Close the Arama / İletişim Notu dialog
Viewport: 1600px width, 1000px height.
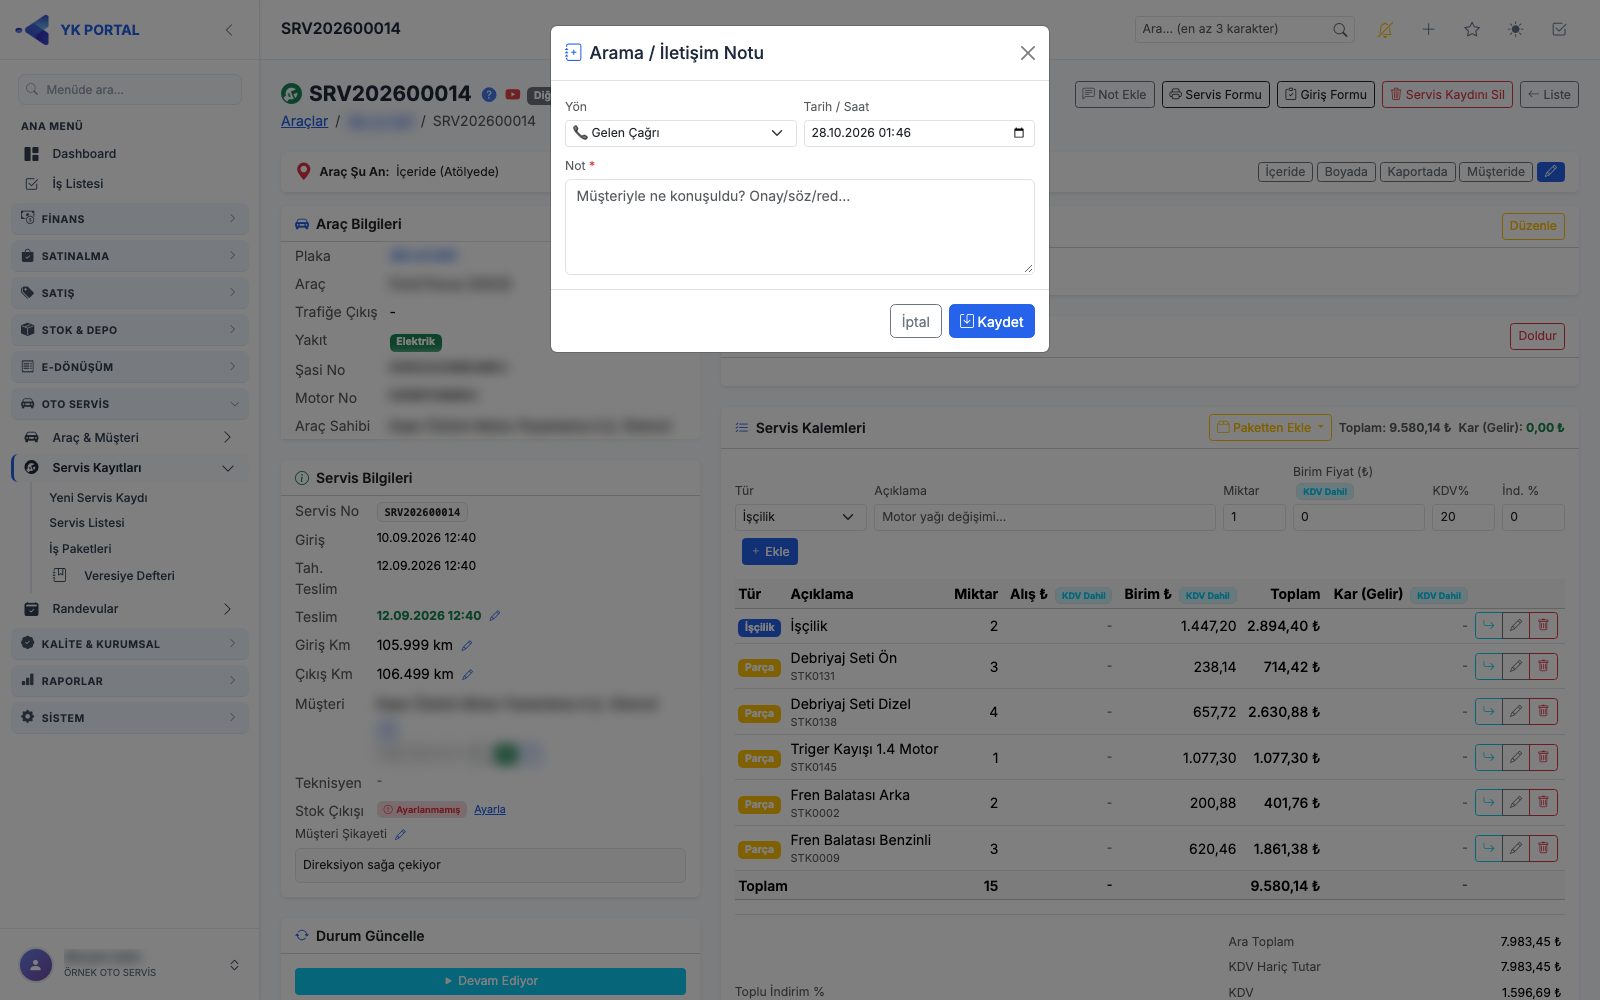[1027, 53]
